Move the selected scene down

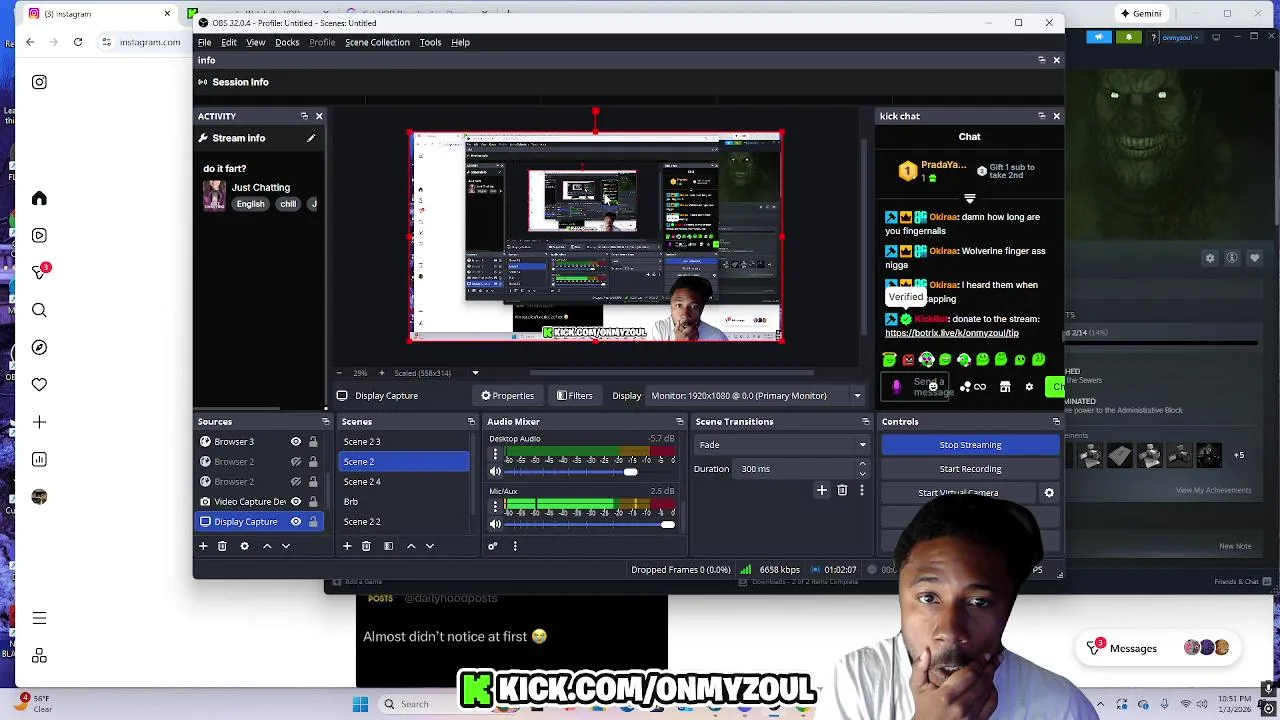tap(430, 546)
